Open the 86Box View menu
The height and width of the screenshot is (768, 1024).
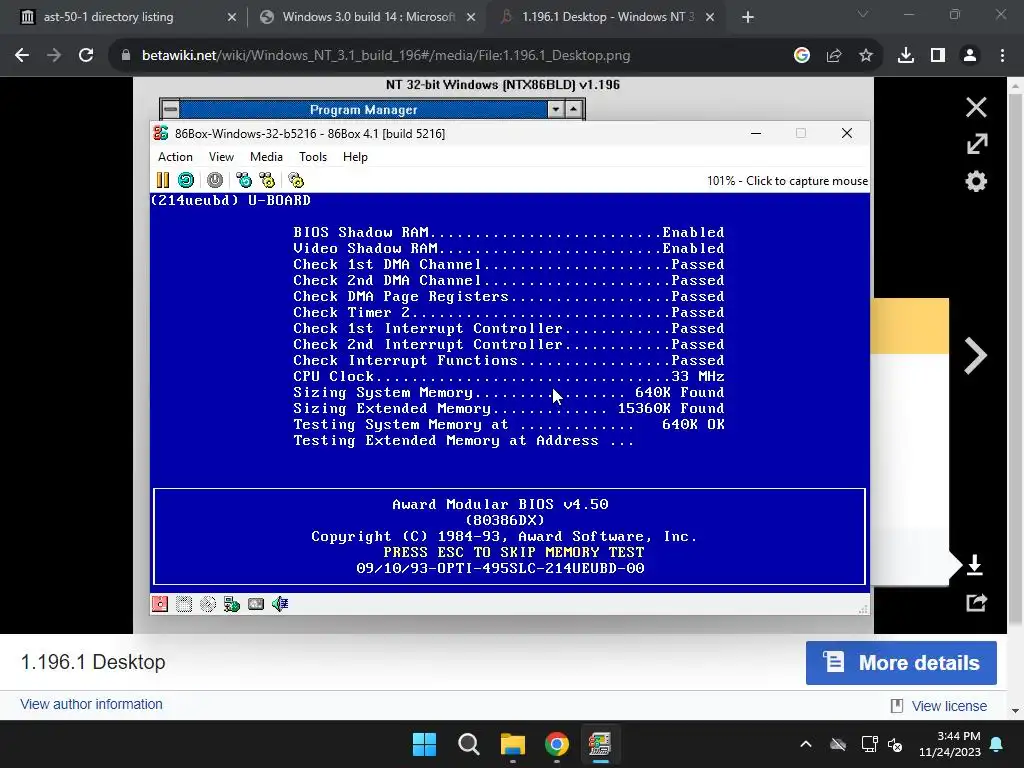[221, 157]
